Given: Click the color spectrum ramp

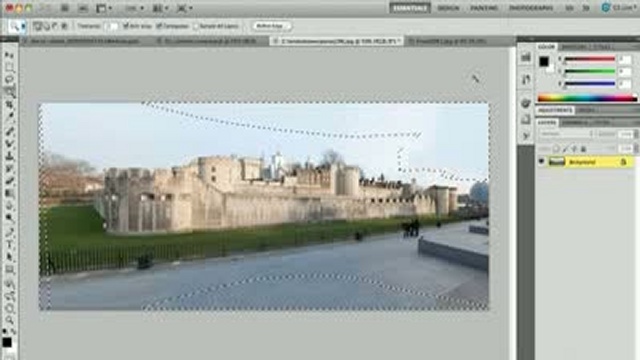Looking at the screenshot, I should coord(587,98).
